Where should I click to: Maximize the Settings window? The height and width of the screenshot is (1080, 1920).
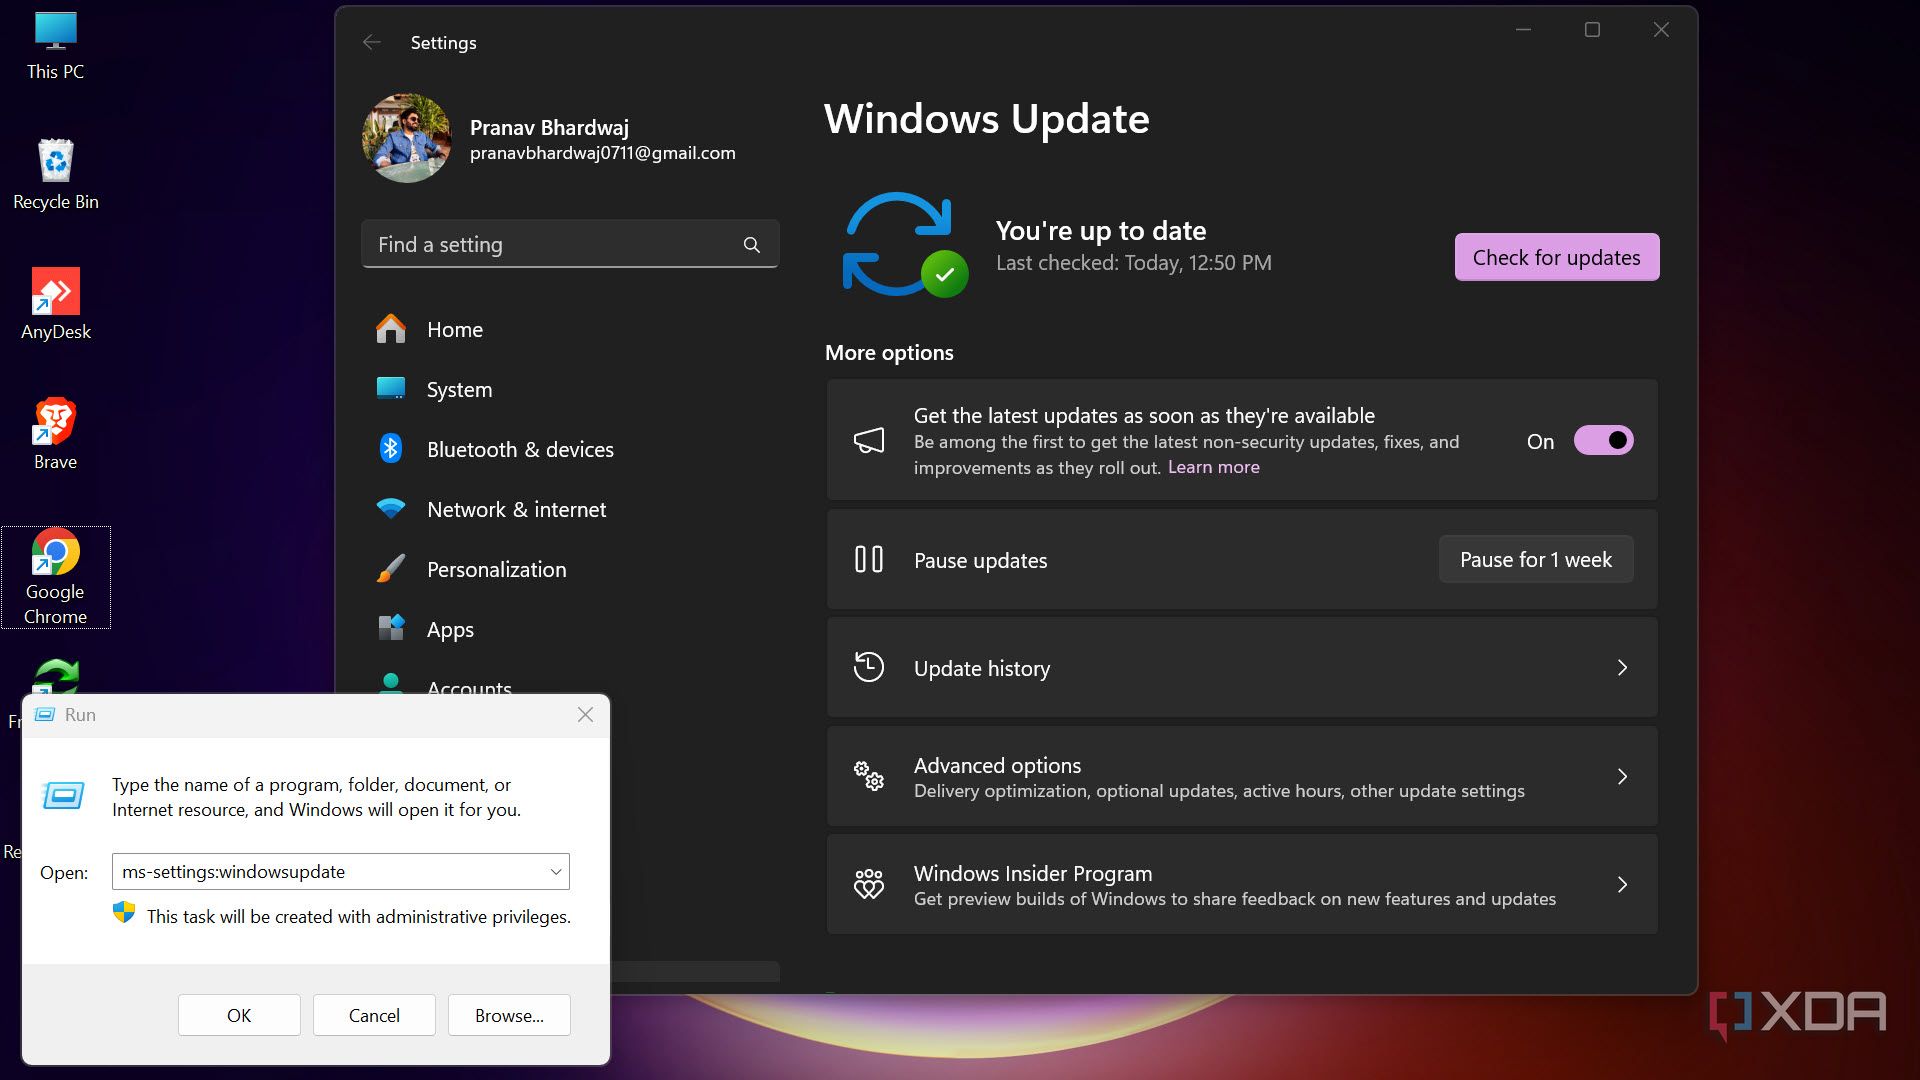tap(1592, 30)
